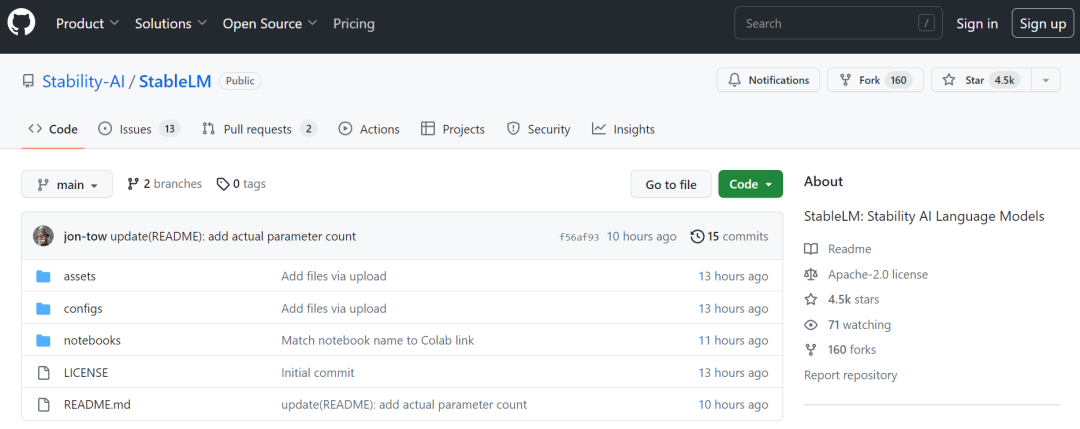Open the Notifications bell button
Image resolution: width=1080 pixels, height=429 pixels.
pos(768,80)
